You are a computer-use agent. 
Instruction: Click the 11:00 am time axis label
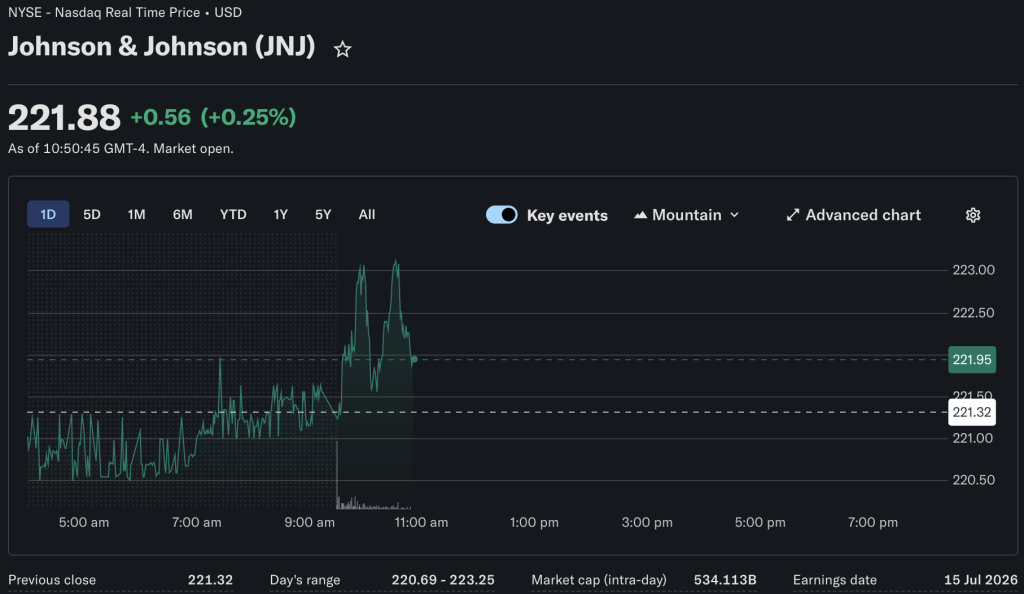(x=421, y=522)
